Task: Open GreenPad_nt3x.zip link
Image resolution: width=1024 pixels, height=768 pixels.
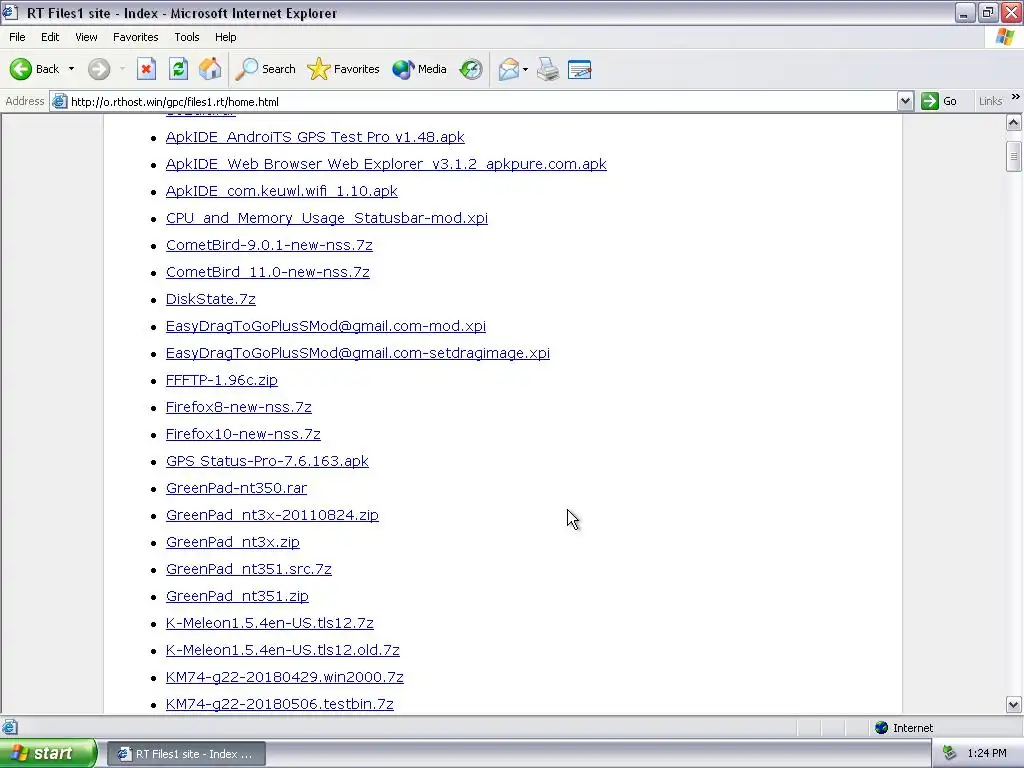Action: [232, 542]
